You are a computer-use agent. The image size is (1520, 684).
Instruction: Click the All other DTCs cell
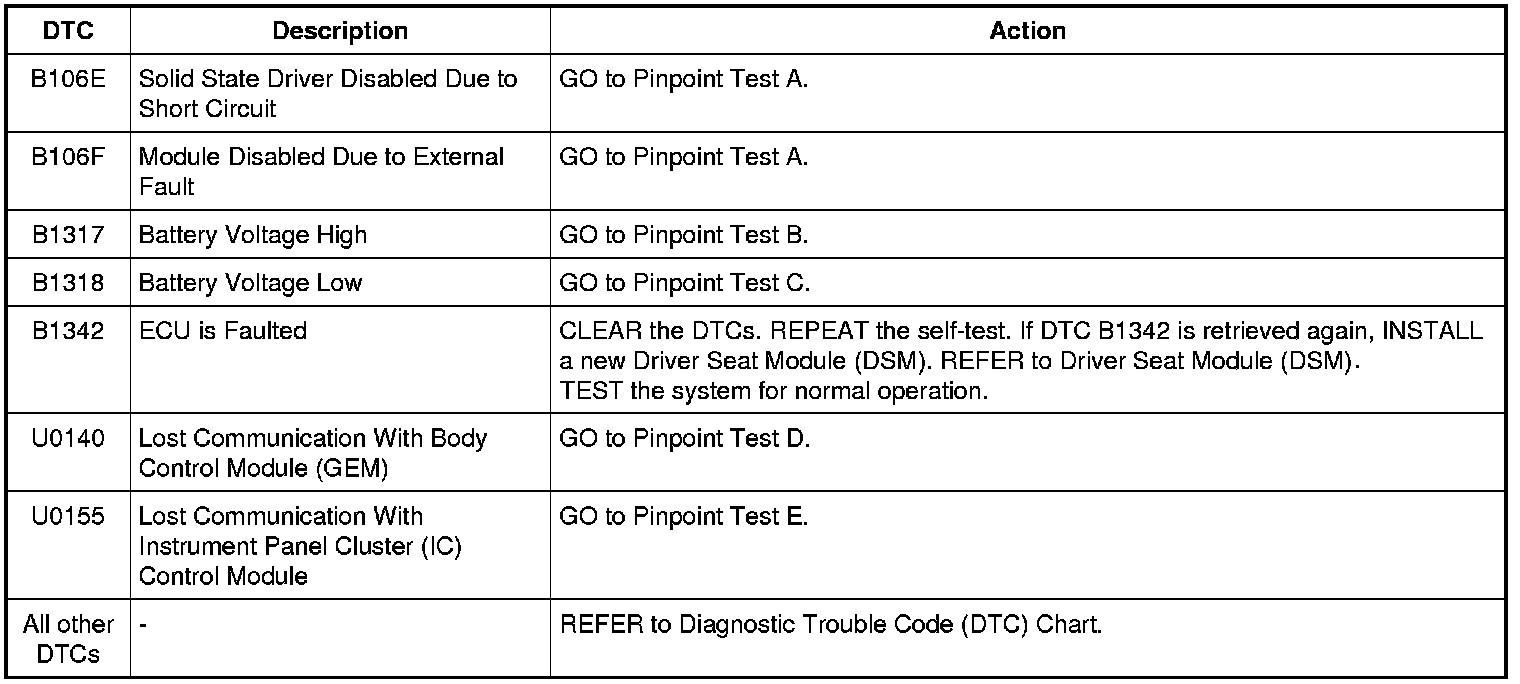point(68,640)
